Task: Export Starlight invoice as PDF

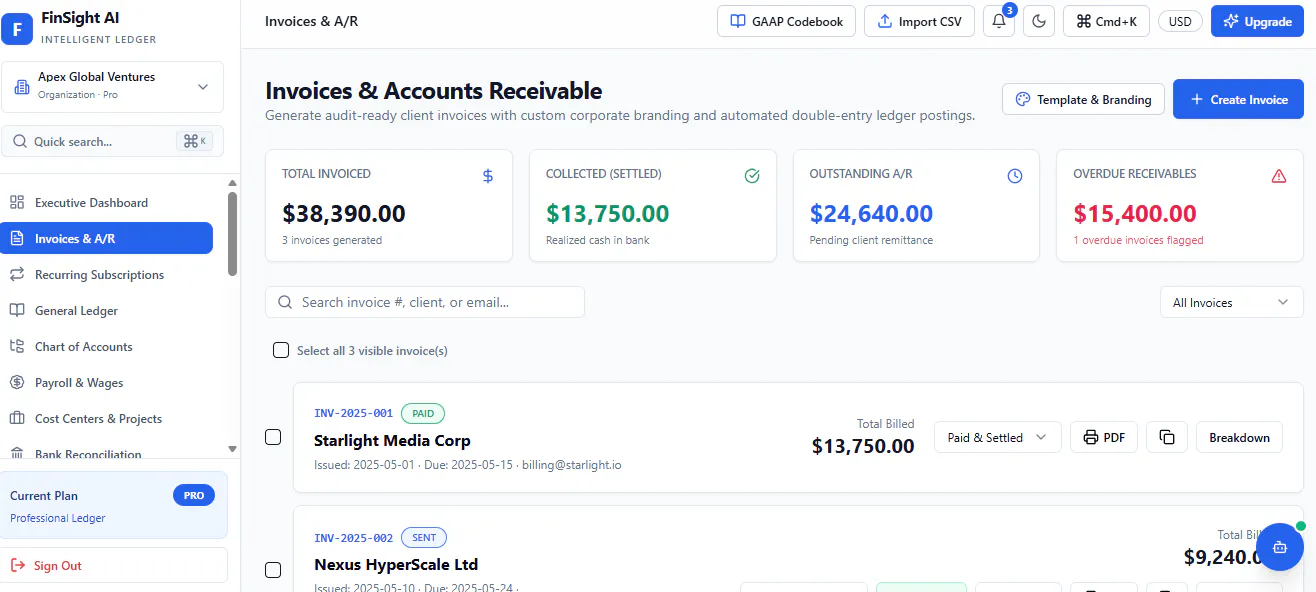Action: coord(1104,437)
